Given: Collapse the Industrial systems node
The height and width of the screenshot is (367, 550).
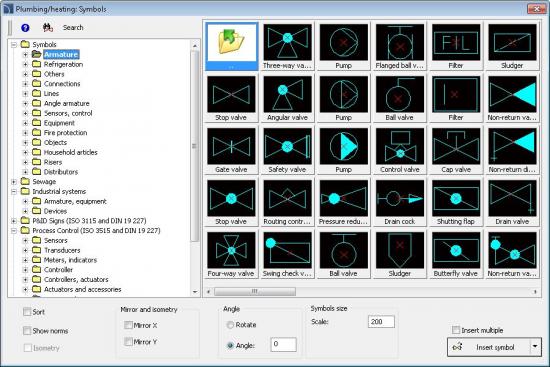Looking at the screenshot, I should [x=14, y=192].
